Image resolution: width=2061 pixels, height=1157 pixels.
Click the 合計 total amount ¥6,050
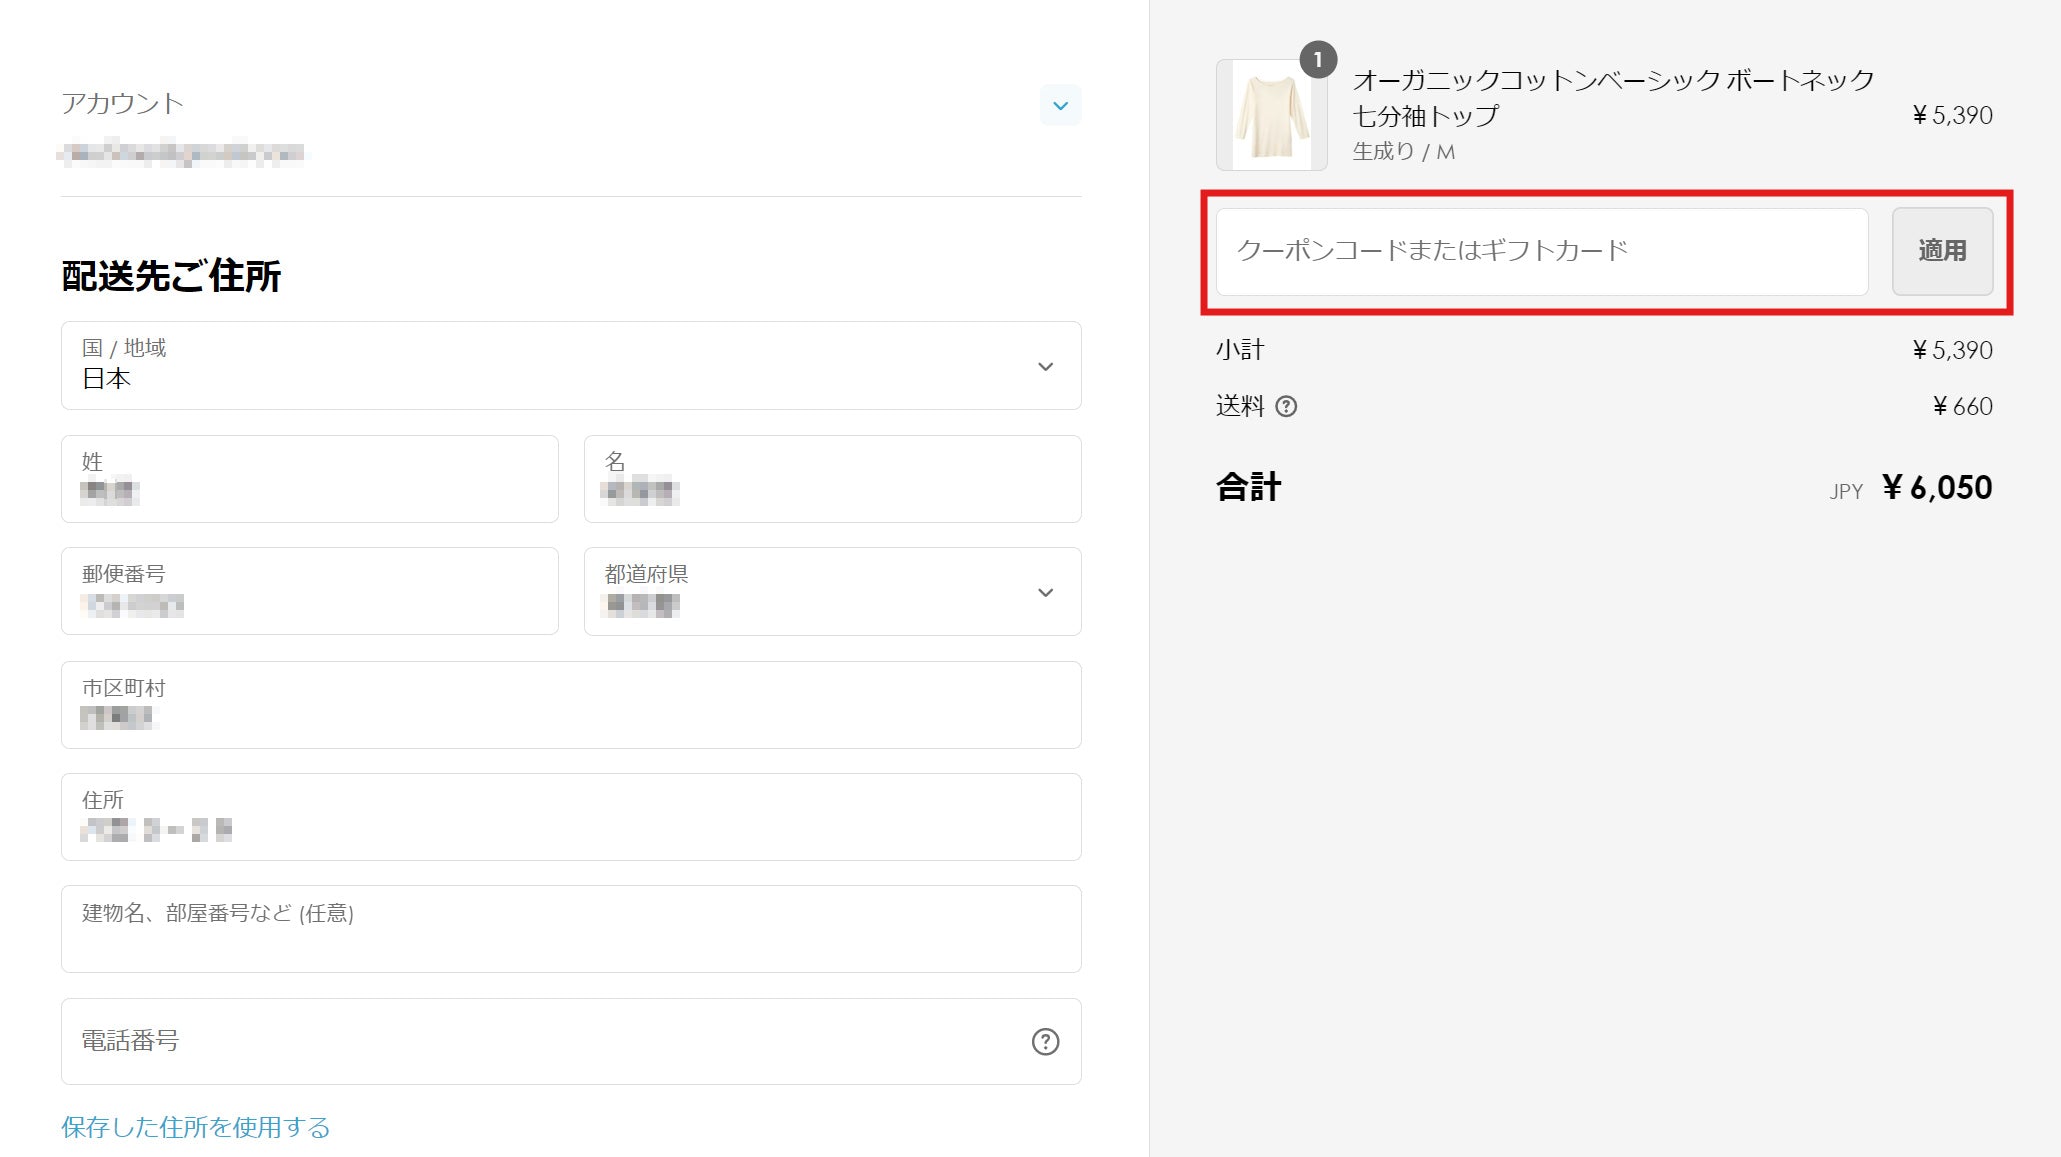(x=1936, y=488)
